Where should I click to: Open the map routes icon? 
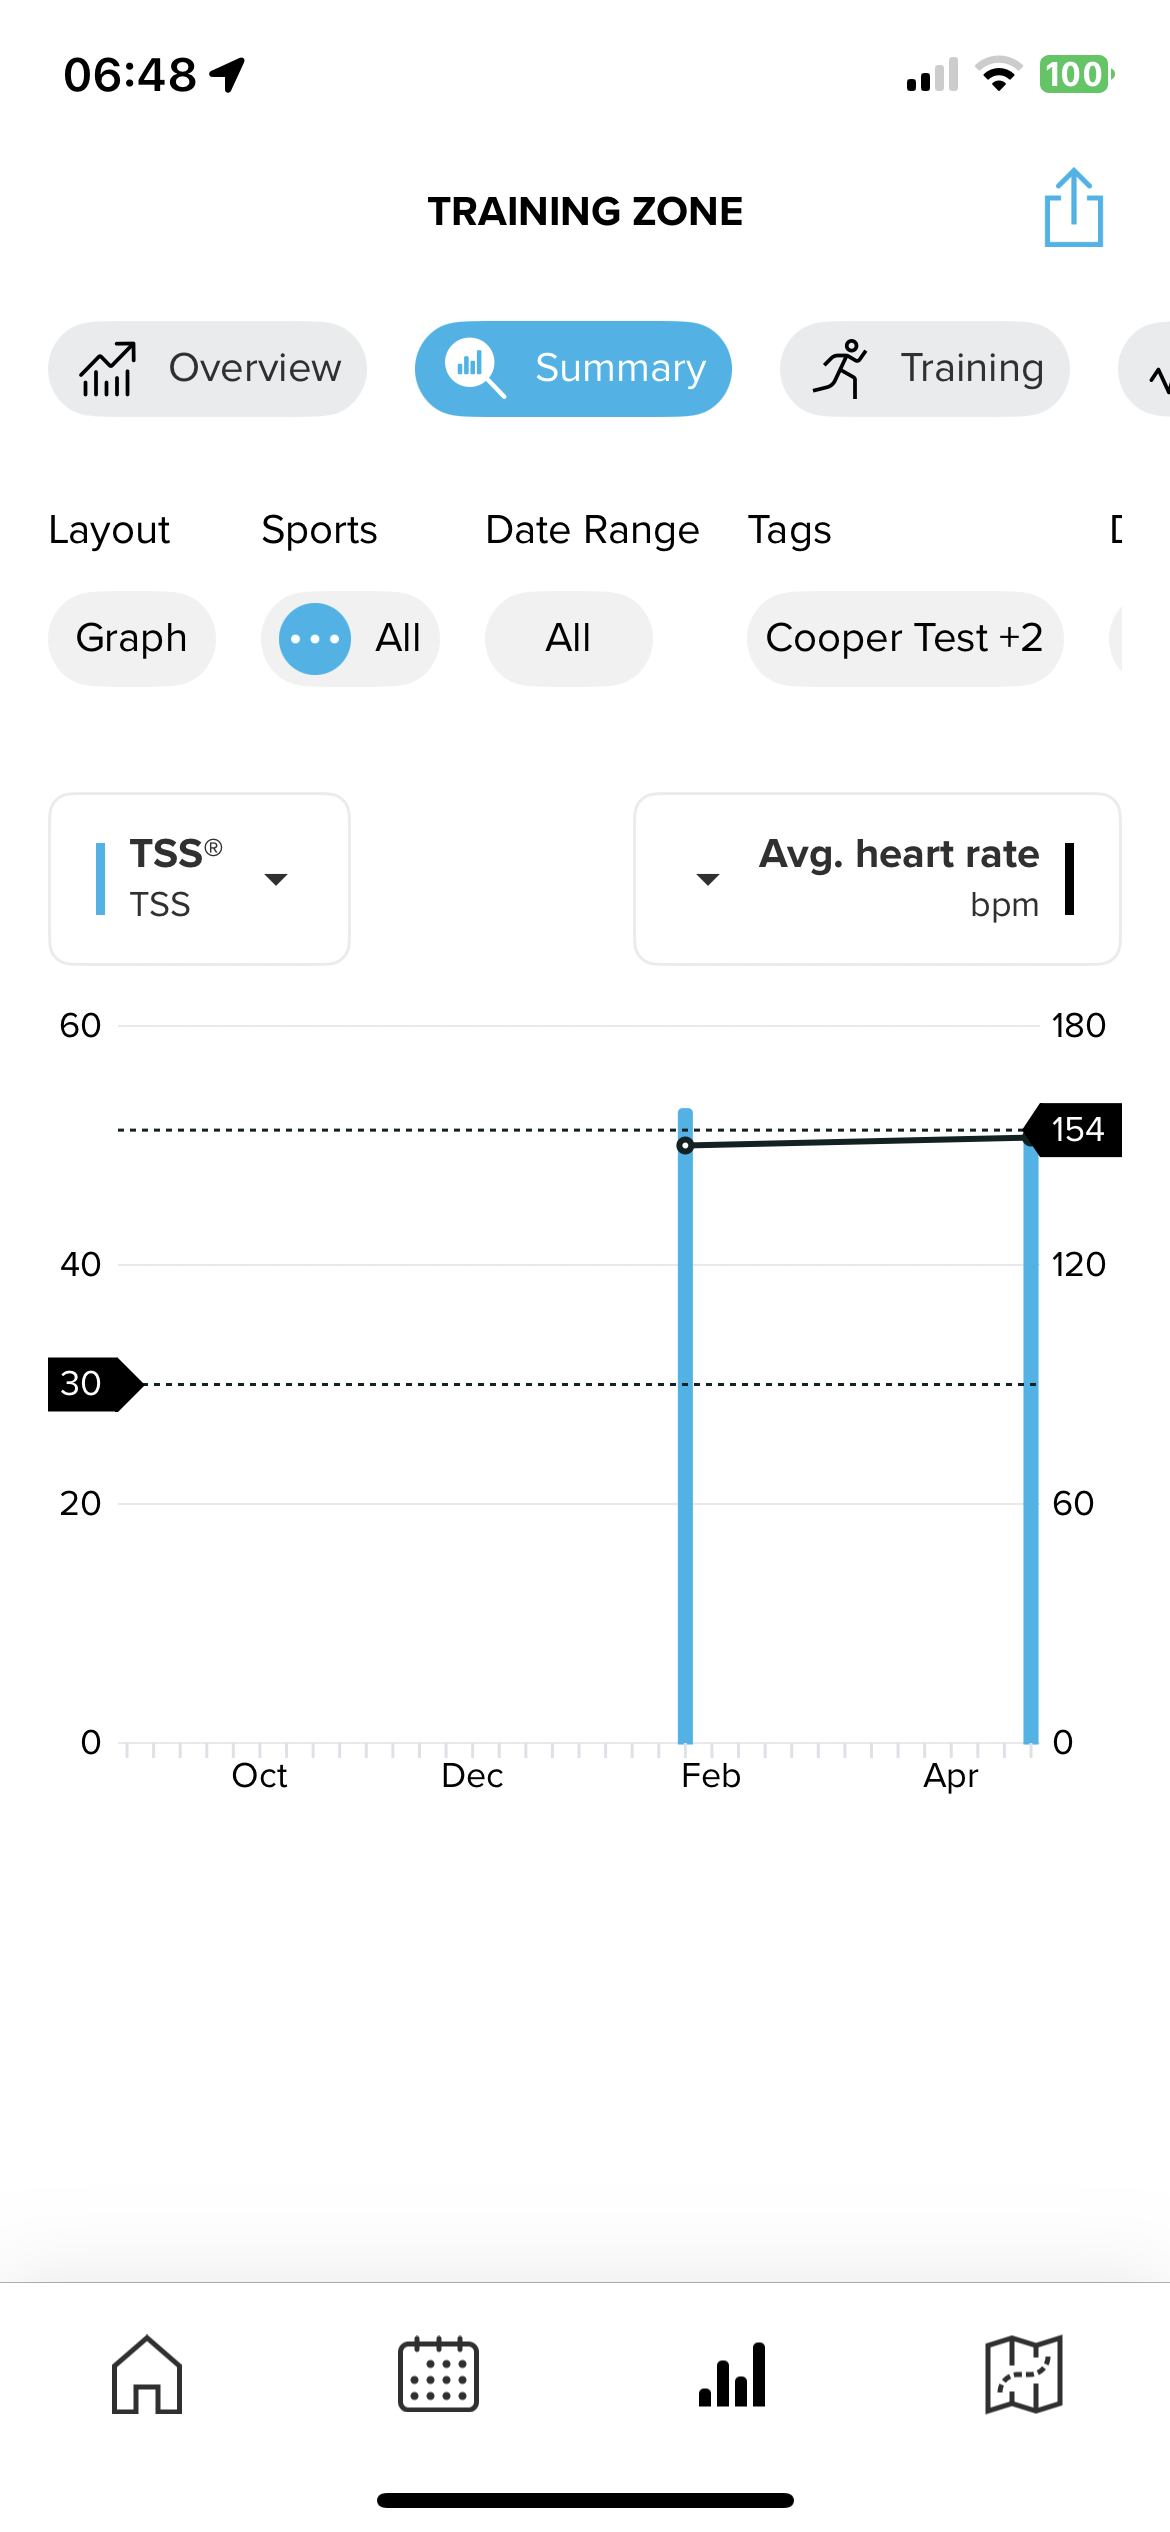(x=1024, y=2374)
